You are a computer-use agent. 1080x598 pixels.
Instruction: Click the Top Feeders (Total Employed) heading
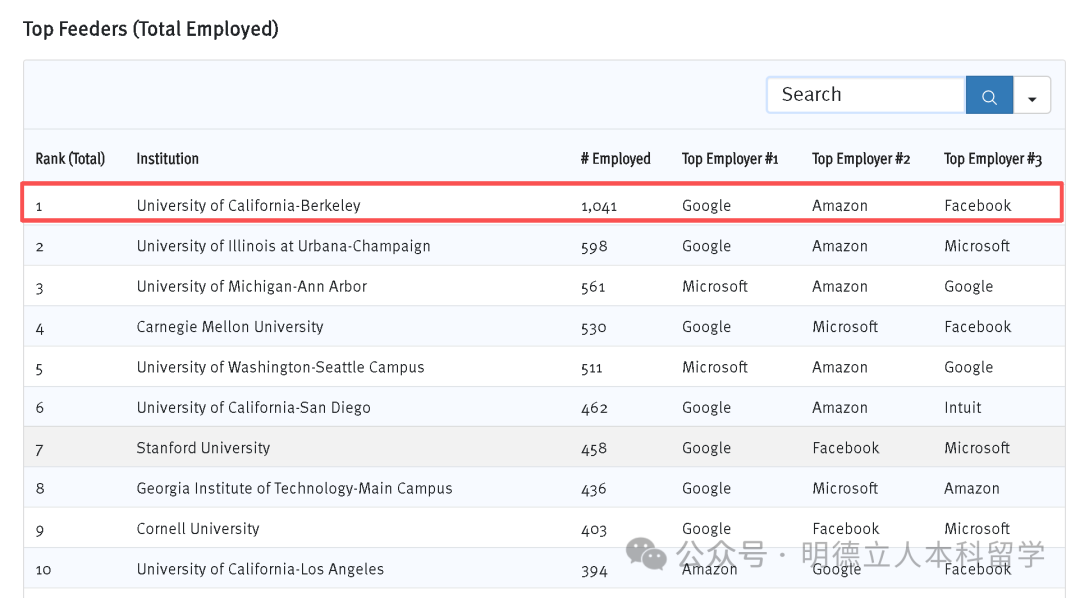click(151, 29)
